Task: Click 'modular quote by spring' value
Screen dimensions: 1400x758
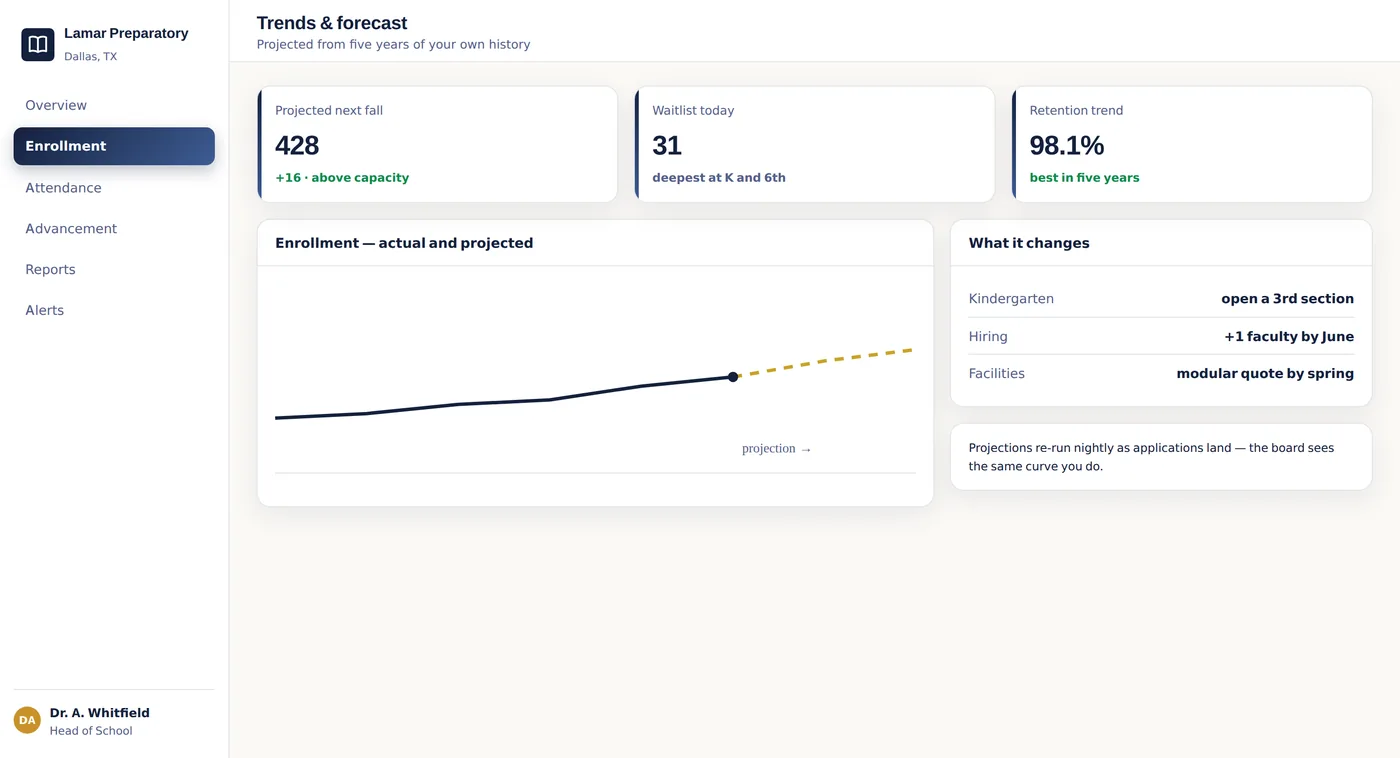Action: pos(1265,374)
